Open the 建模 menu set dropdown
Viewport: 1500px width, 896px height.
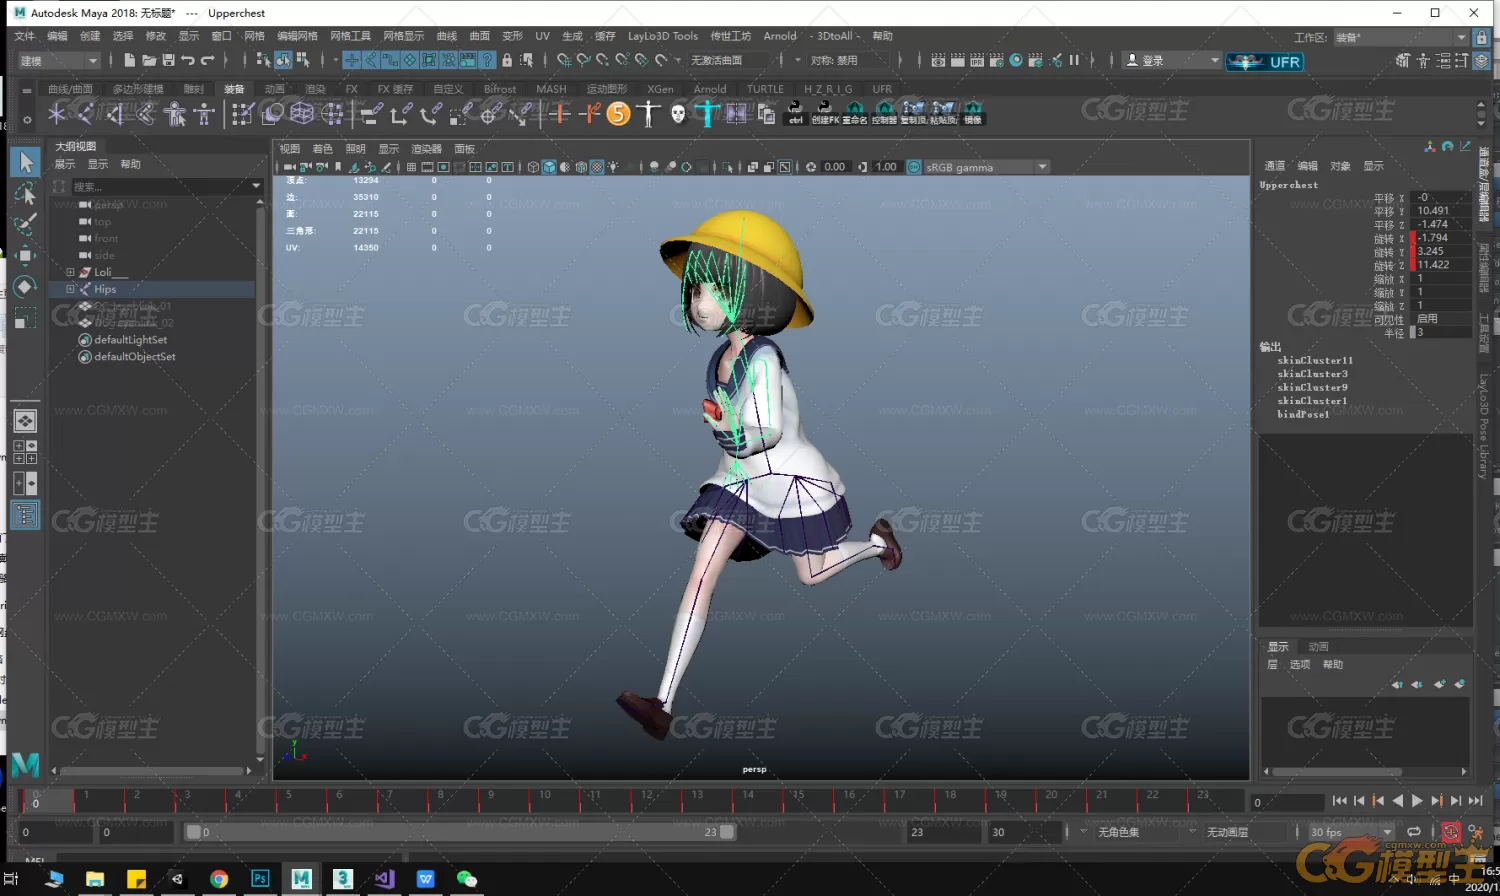[59, 61]
